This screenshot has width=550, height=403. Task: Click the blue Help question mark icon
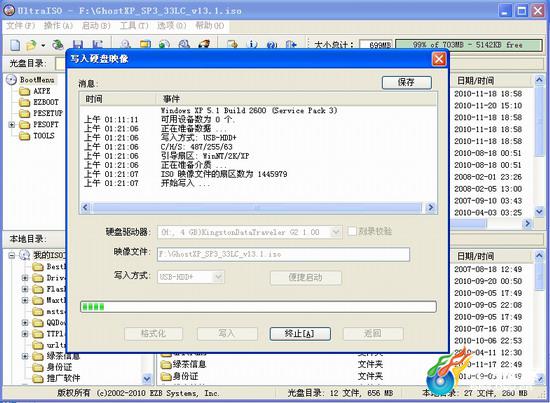click(271, 45)
